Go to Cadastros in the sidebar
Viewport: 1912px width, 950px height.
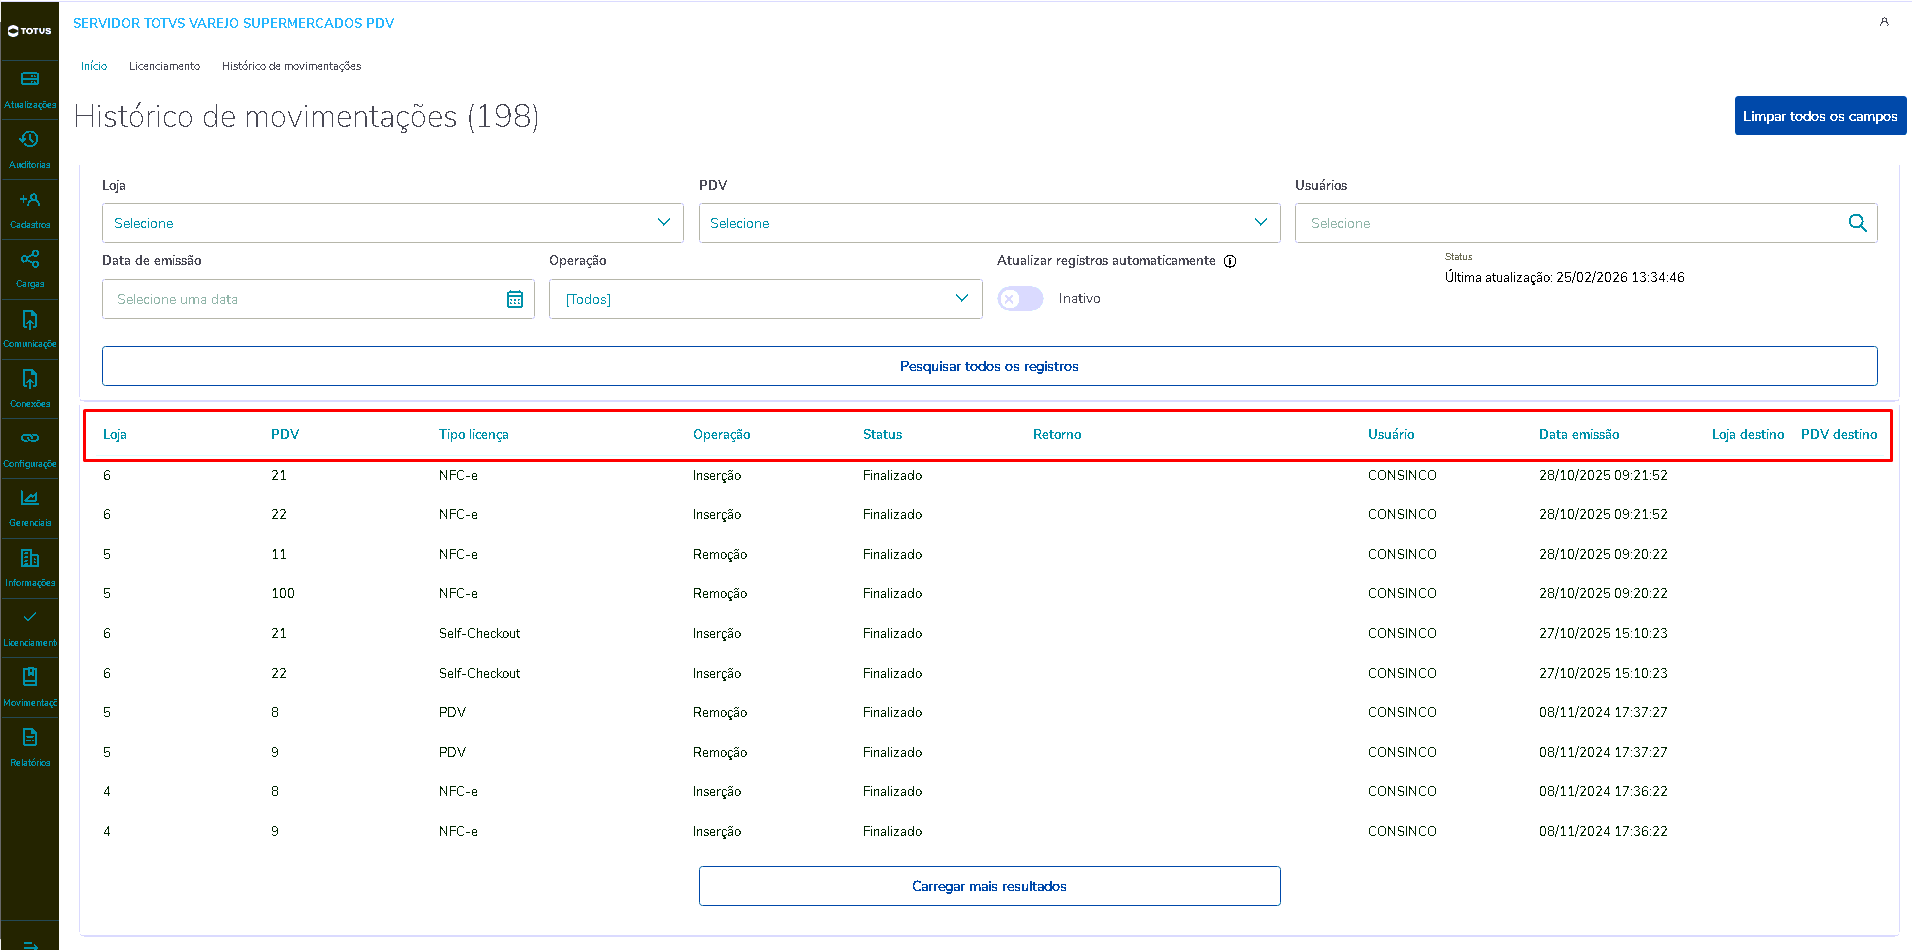pos(30,208)
